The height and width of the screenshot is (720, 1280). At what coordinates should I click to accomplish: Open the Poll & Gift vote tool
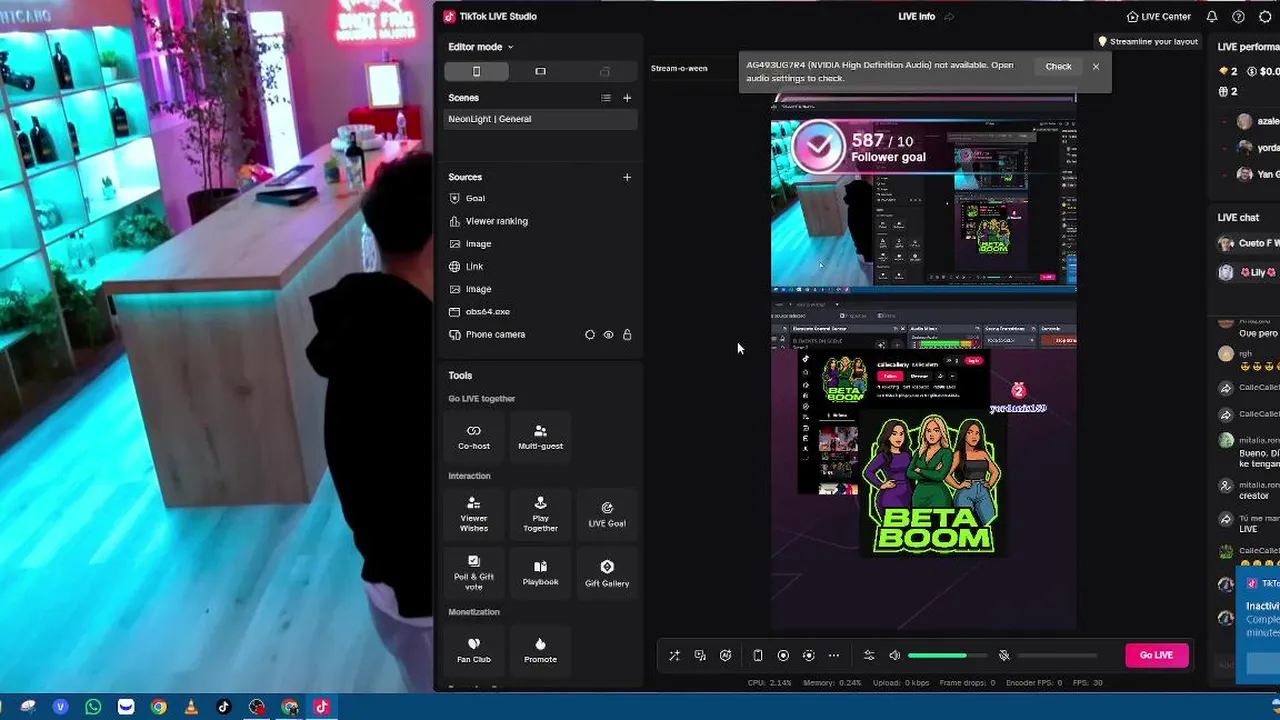[474, 573]
